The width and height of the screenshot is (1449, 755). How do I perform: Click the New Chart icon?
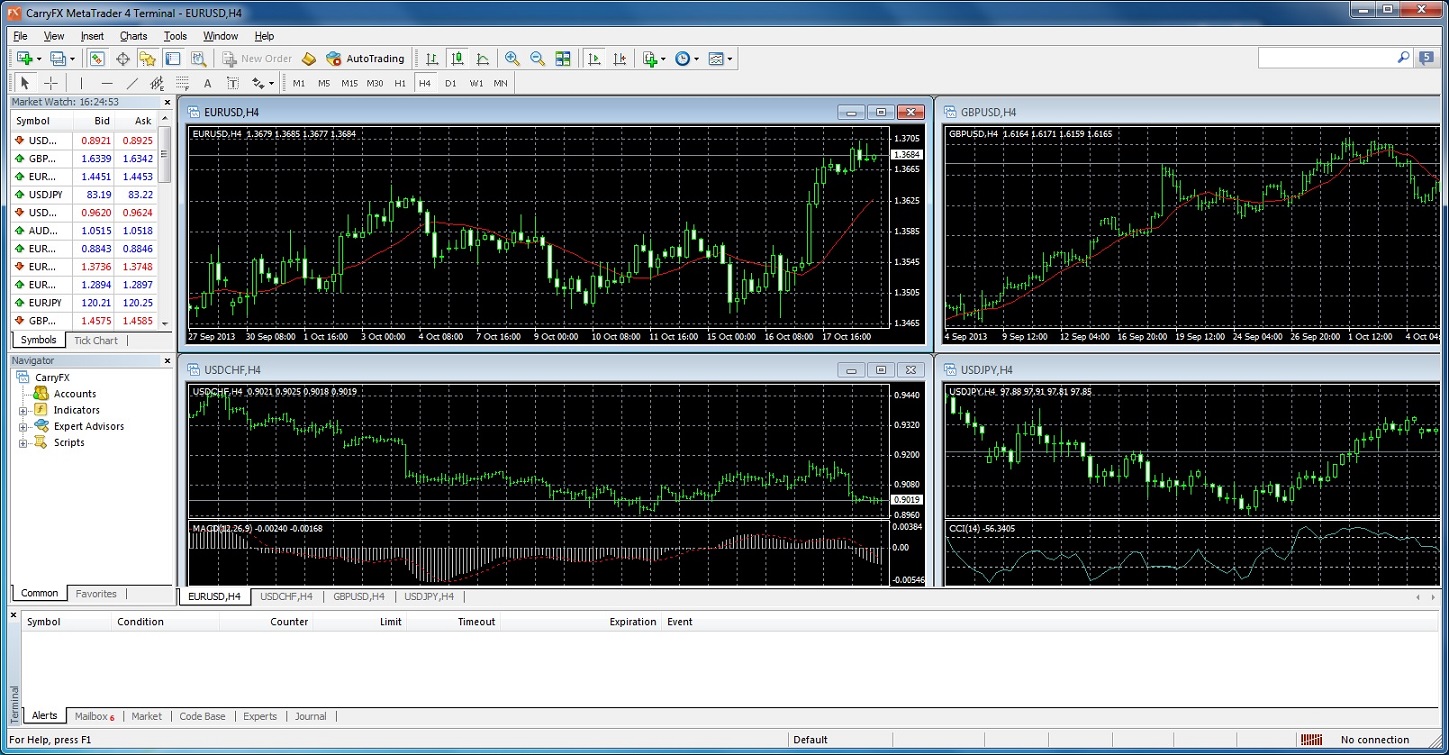[25, 59]
